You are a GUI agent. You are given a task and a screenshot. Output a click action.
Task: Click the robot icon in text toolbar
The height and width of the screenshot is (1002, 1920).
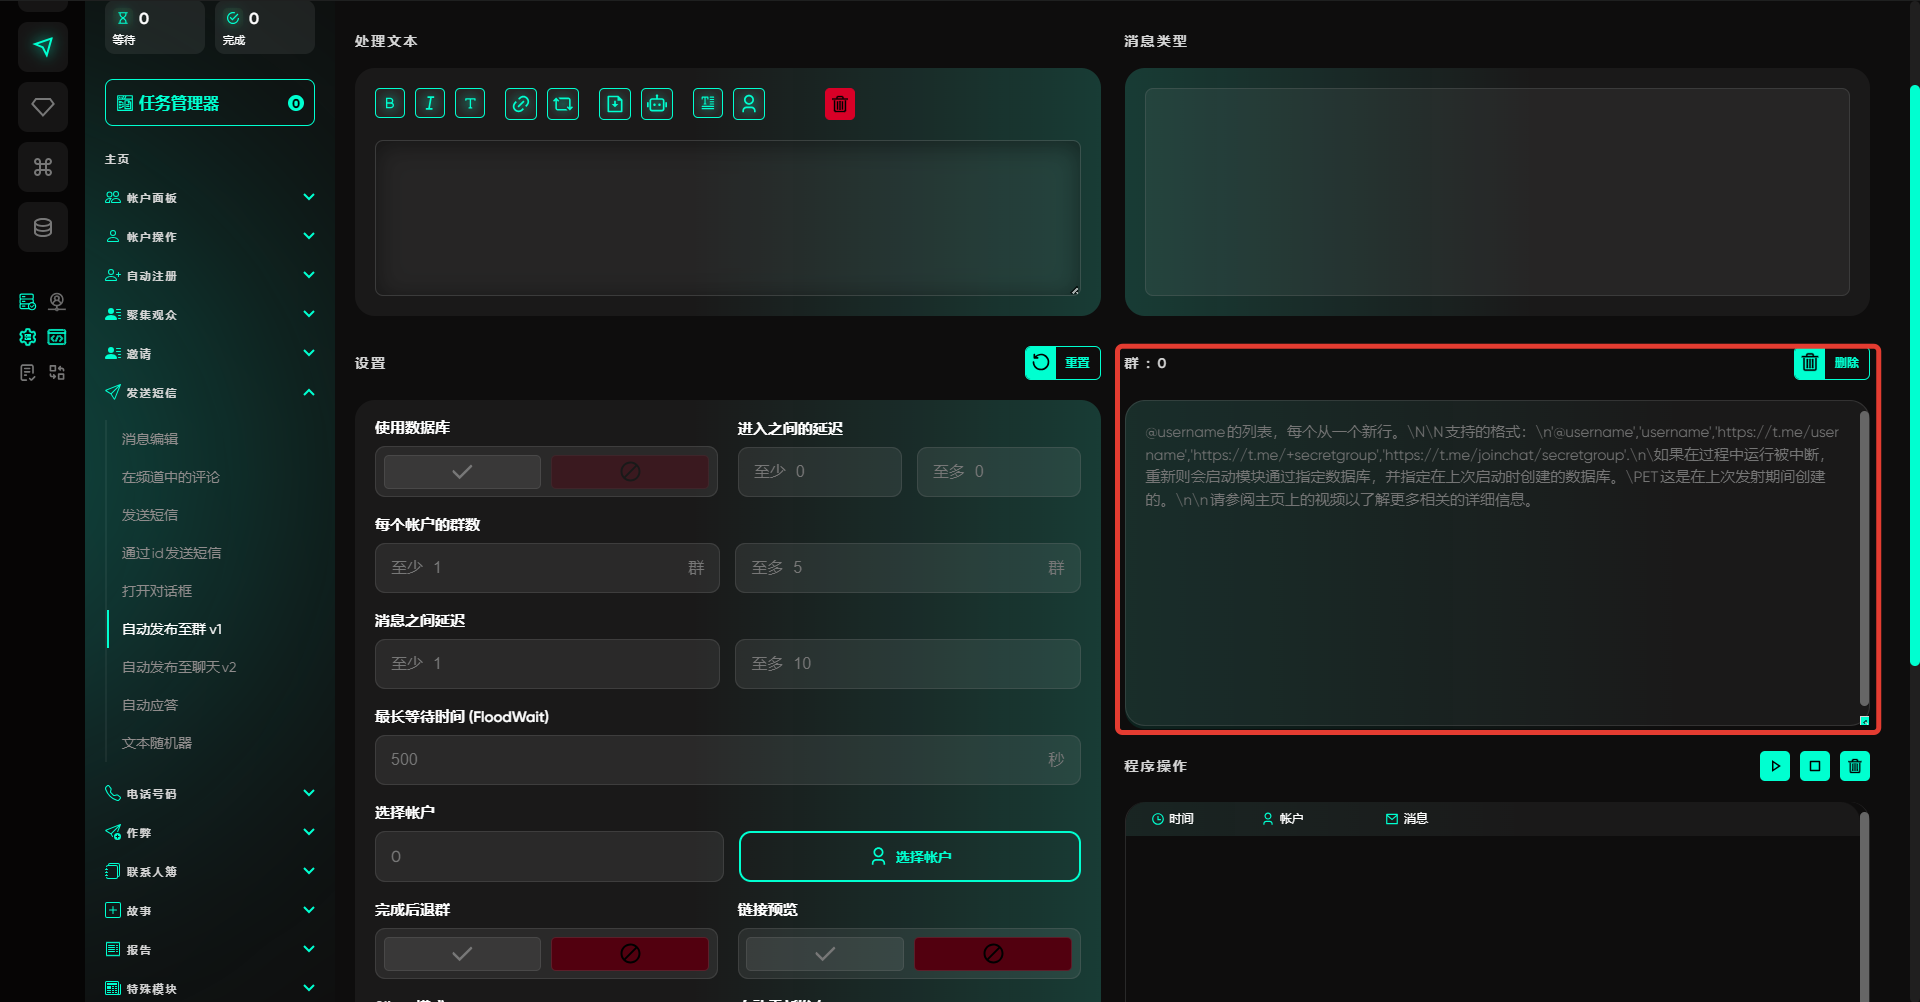[657, 104]
